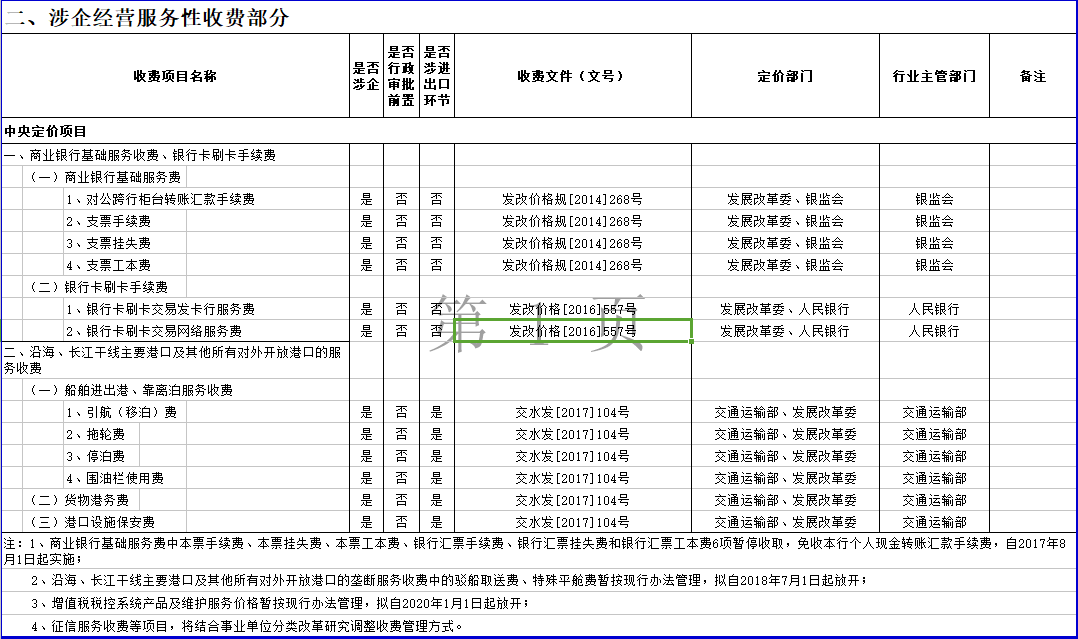Select note 2 about 驳船取送费
Image resolution: width=1078 pixels, height=639 pixels.
539,581
